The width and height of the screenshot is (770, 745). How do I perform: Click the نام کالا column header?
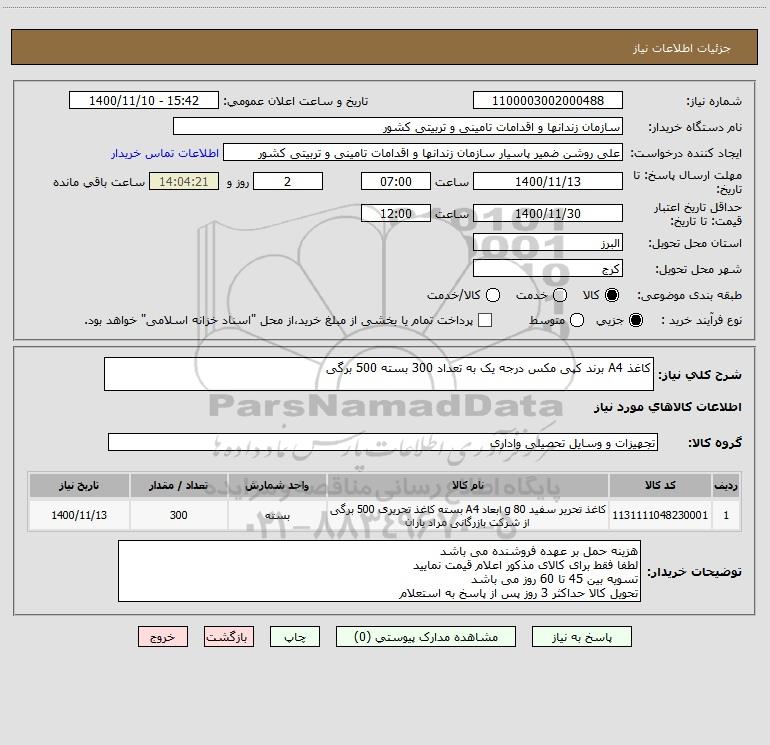coord(468,485)
